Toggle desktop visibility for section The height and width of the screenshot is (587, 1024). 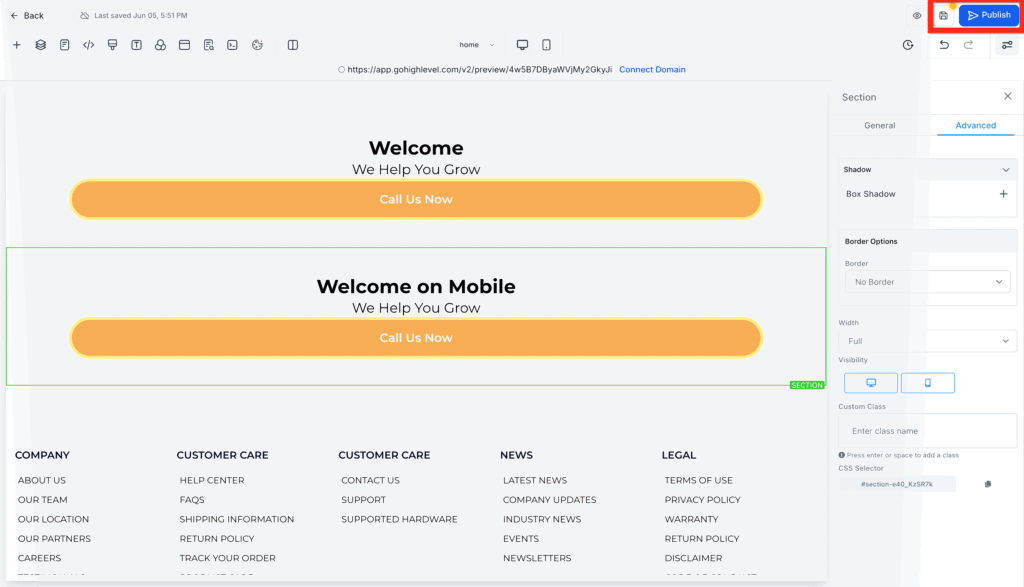click(x=870, y=383)
